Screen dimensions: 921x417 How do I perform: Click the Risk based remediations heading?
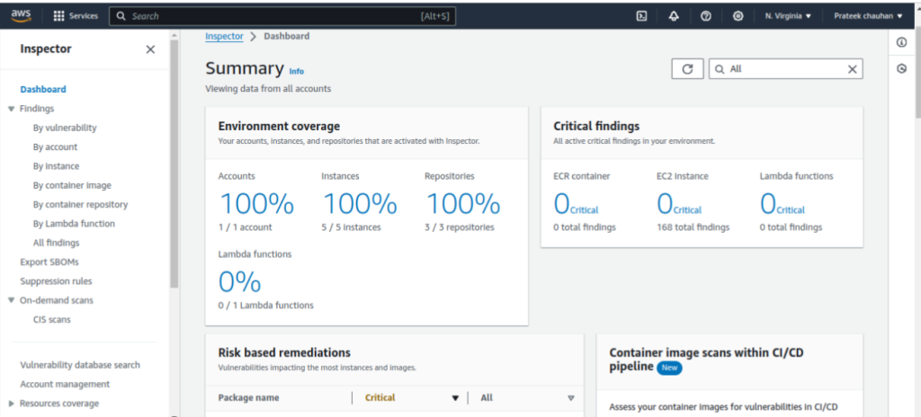coord(284,352)
